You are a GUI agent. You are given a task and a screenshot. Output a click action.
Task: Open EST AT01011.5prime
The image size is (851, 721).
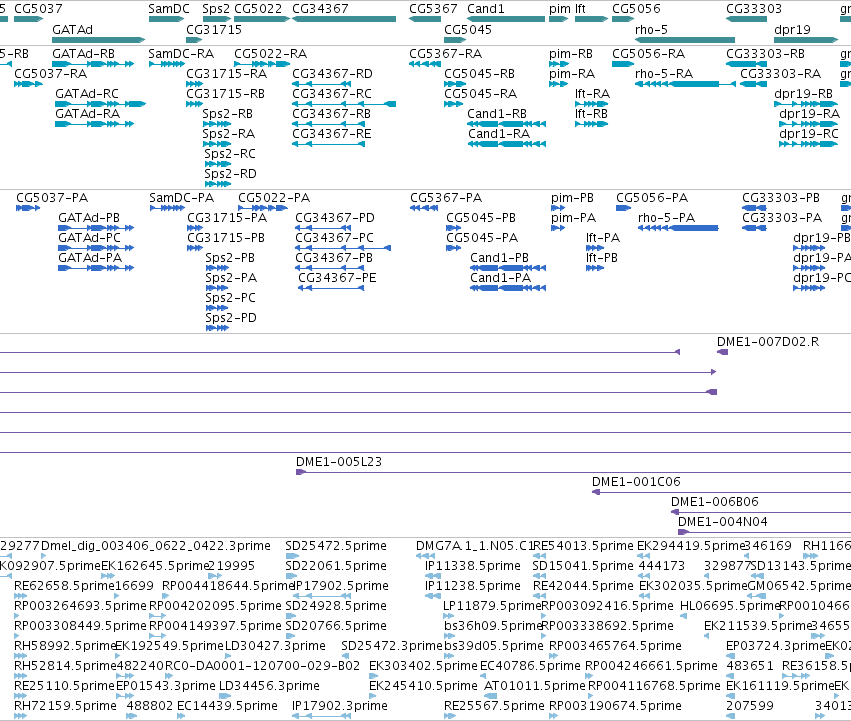[535, 686]
